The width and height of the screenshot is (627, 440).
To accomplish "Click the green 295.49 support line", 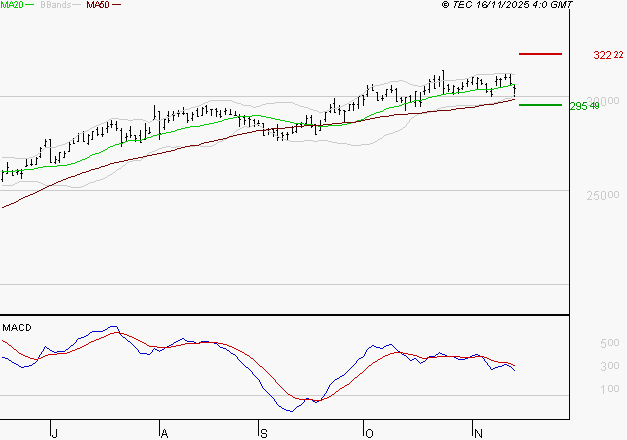I will coord(540,104).
